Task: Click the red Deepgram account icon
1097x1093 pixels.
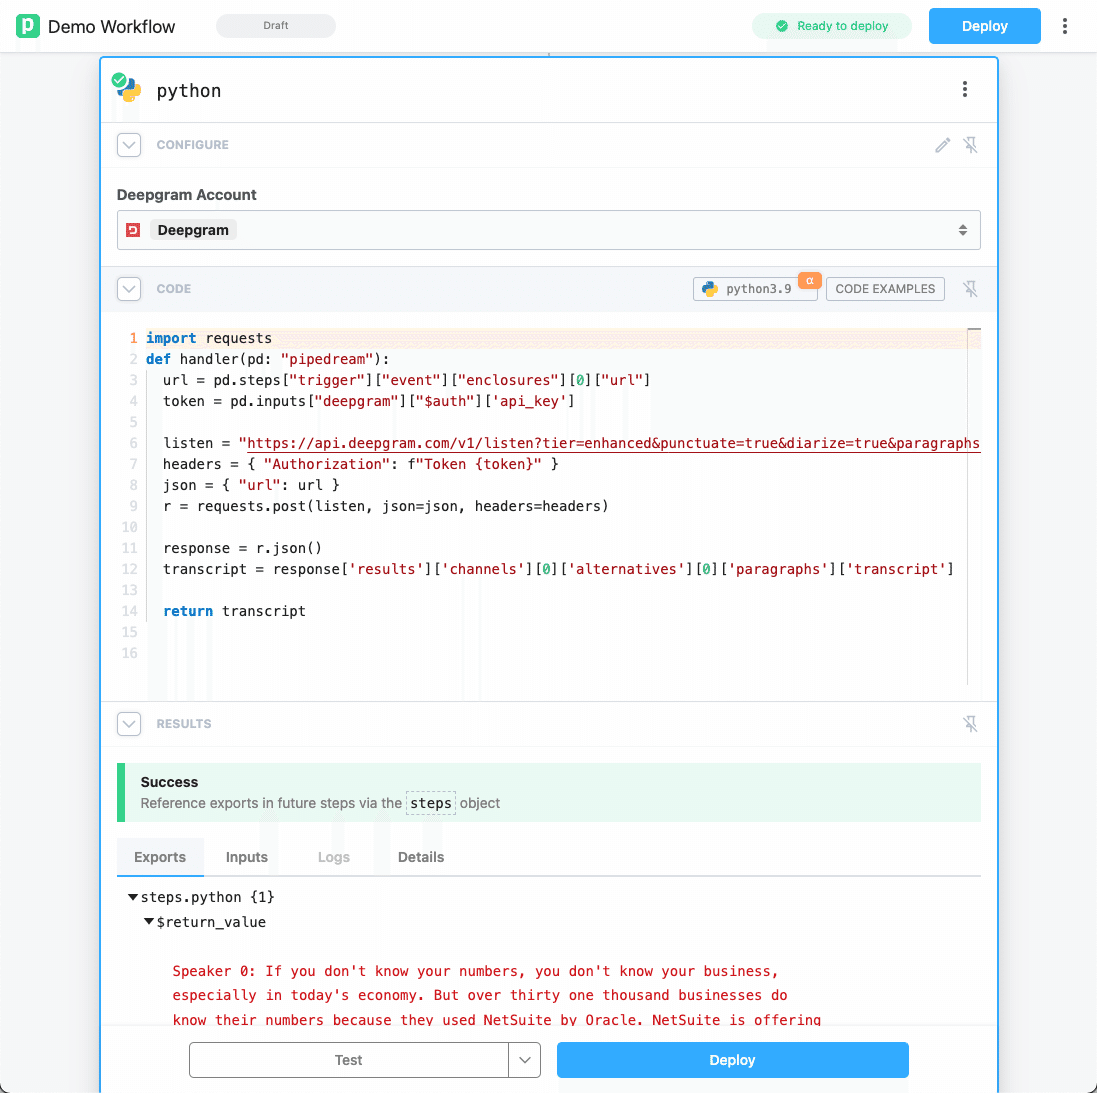Action: [x=133, y=230]
